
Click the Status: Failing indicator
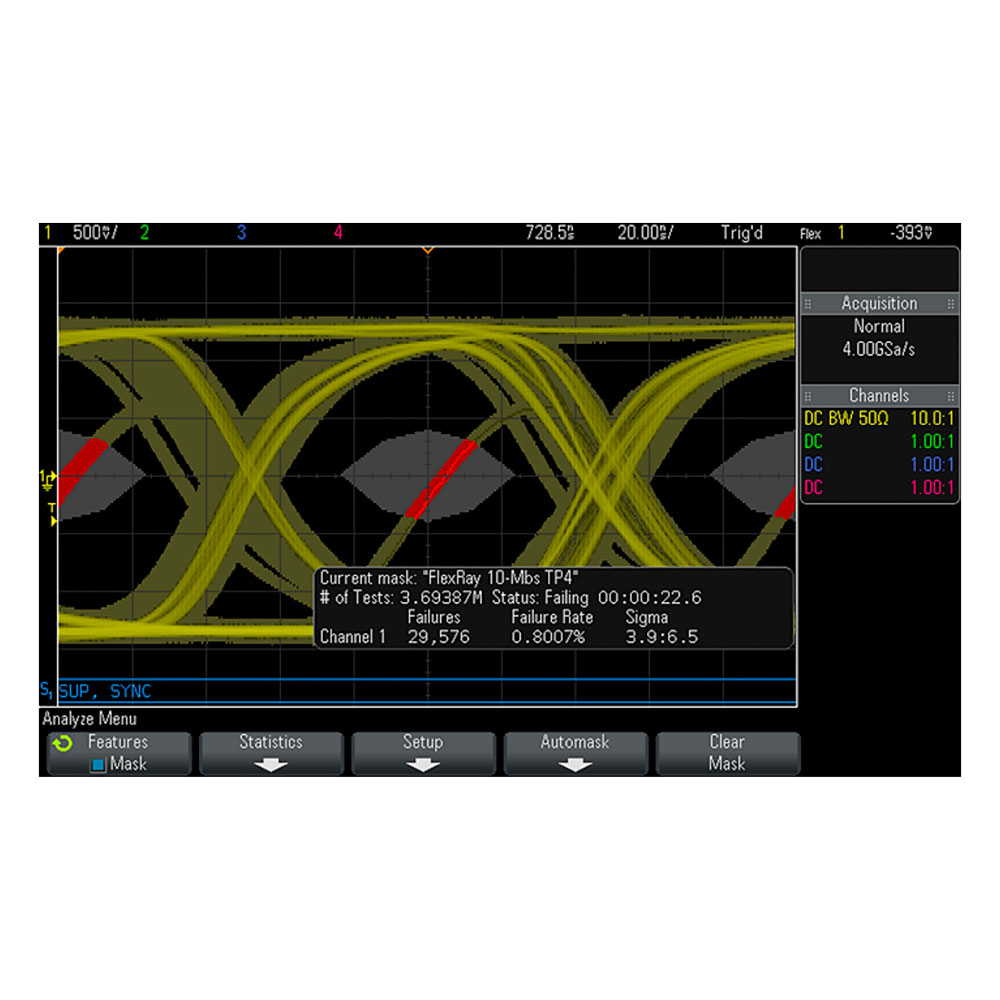point(540,598)
